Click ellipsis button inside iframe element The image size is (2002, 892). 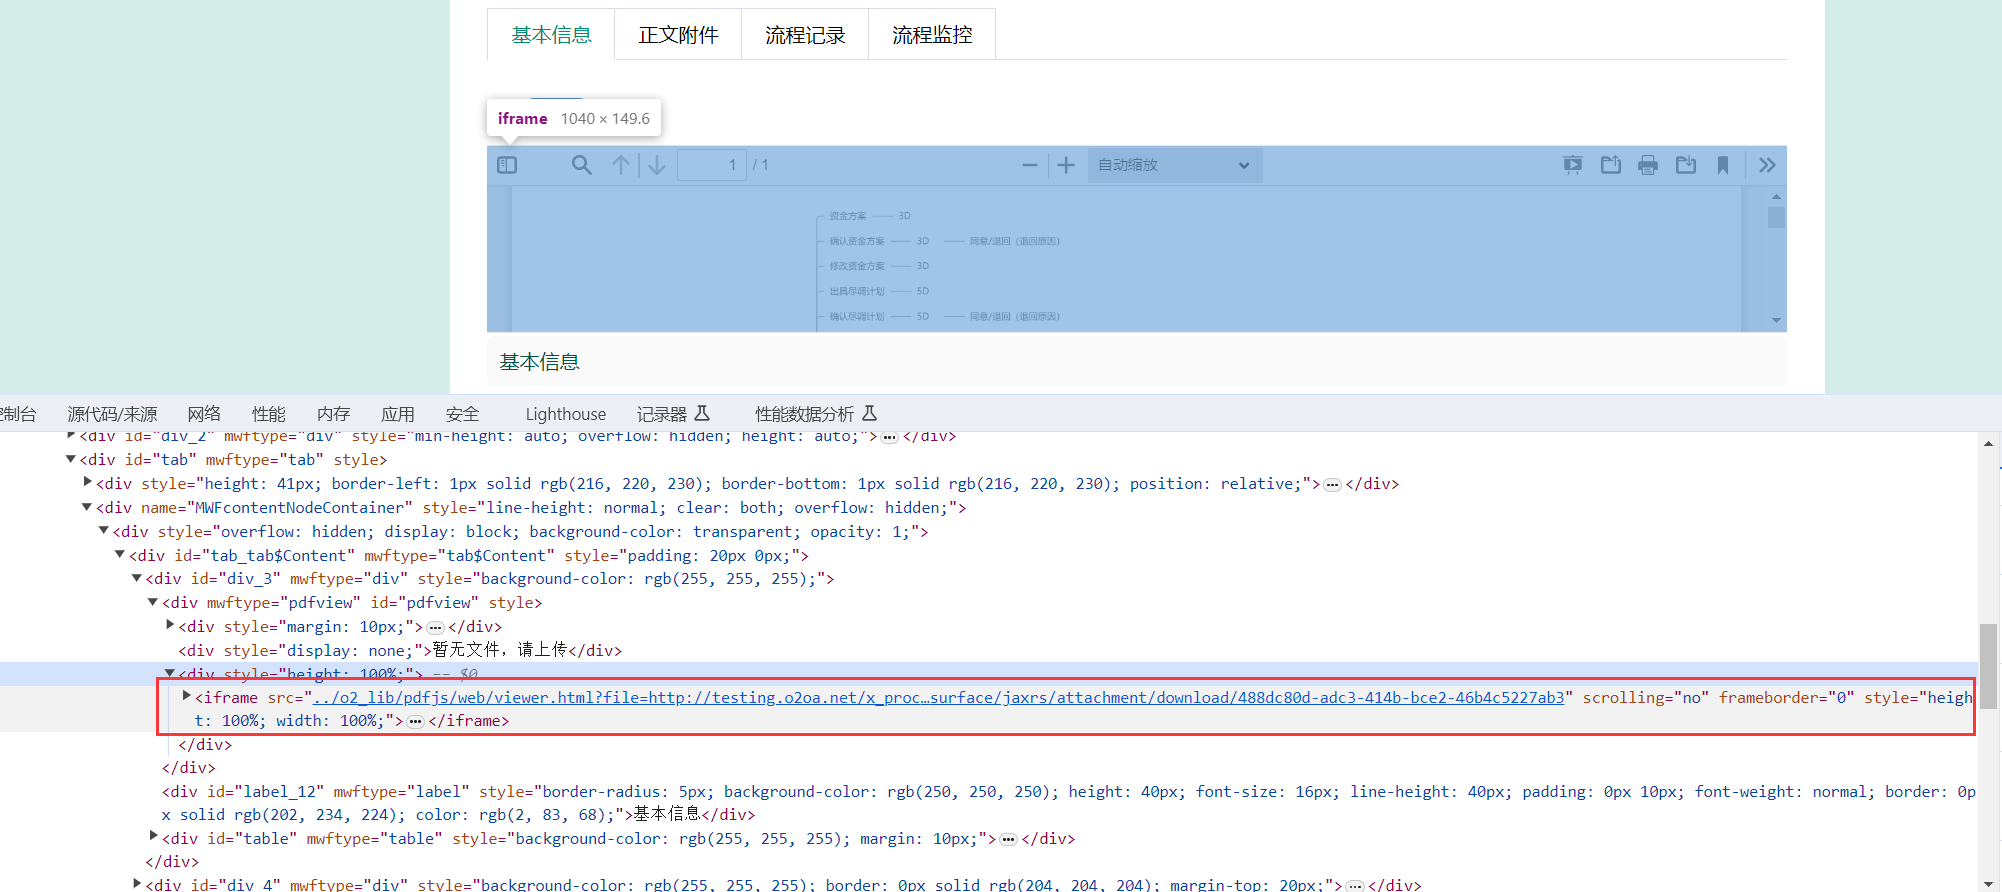click(416, 721)
